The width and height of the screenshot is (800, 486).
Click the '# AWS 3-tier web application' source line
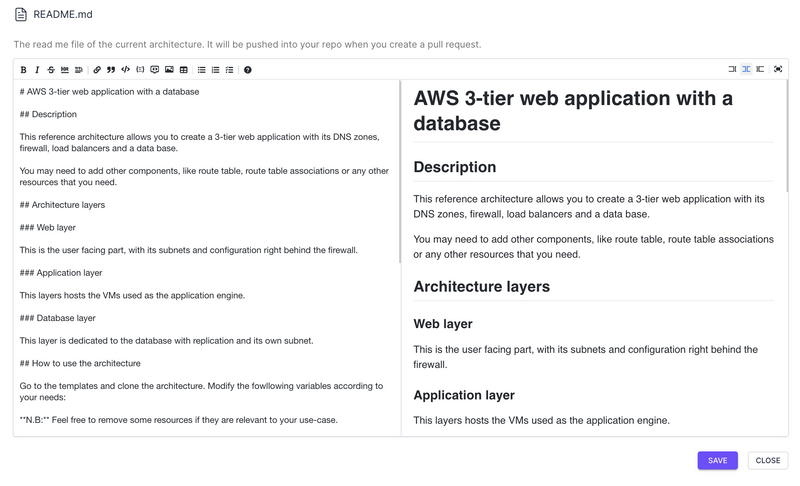pyautogui.click(x=109, y=92)
